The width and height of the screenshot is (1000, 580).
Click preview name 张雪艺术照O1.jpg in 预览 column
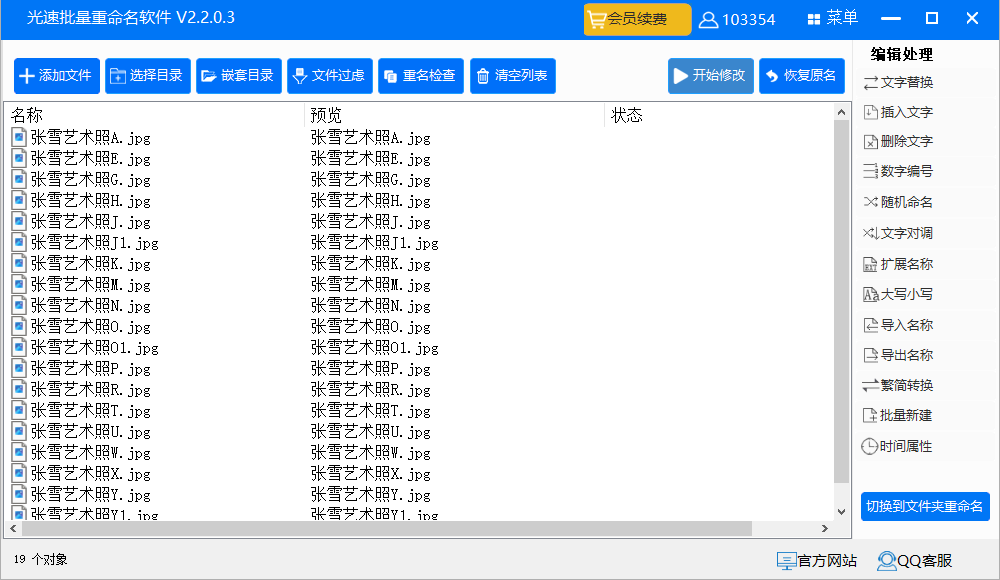[x=374, y=348]
